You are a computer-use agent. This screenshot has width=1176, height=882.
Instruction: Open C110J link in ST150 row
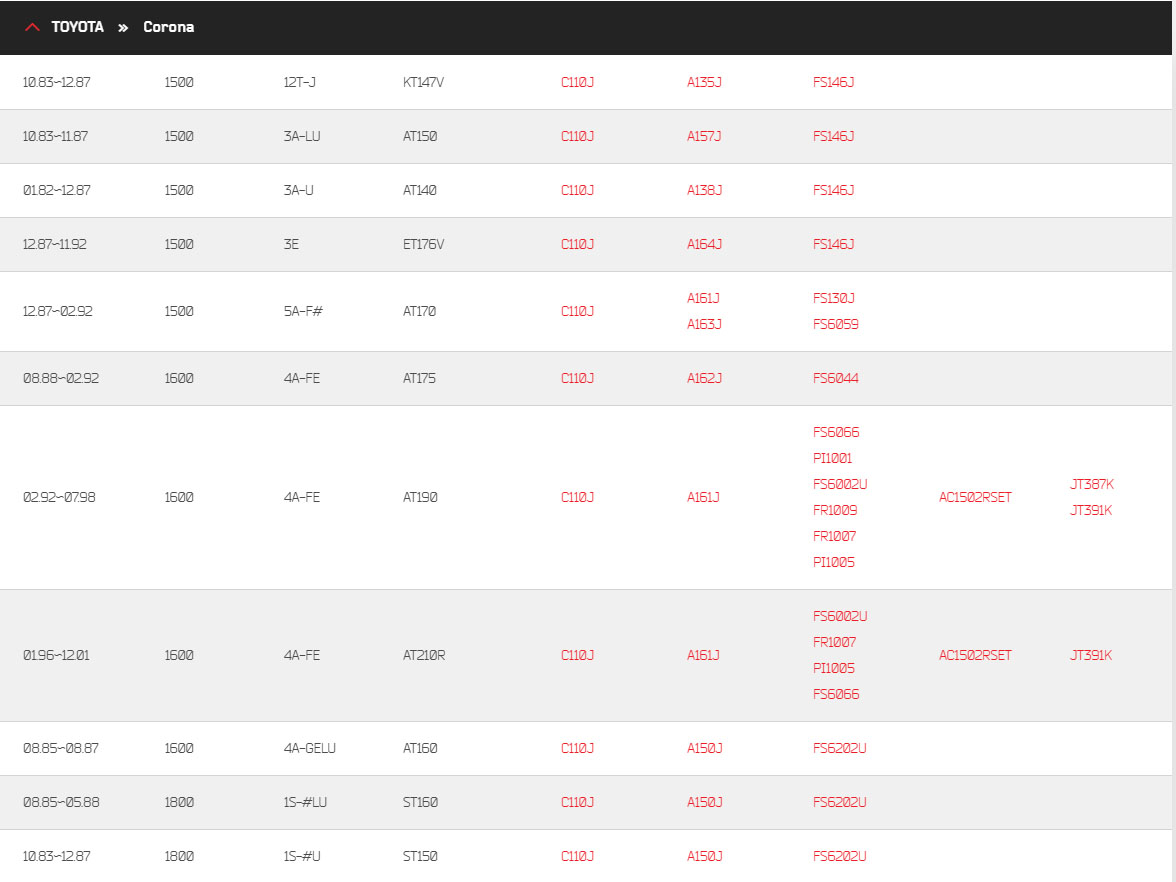(x=578, y=856)
